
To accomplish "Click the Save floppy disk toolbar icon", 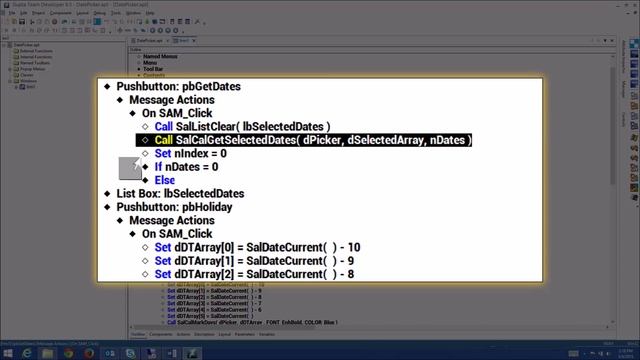I will (x=22, y=22).
